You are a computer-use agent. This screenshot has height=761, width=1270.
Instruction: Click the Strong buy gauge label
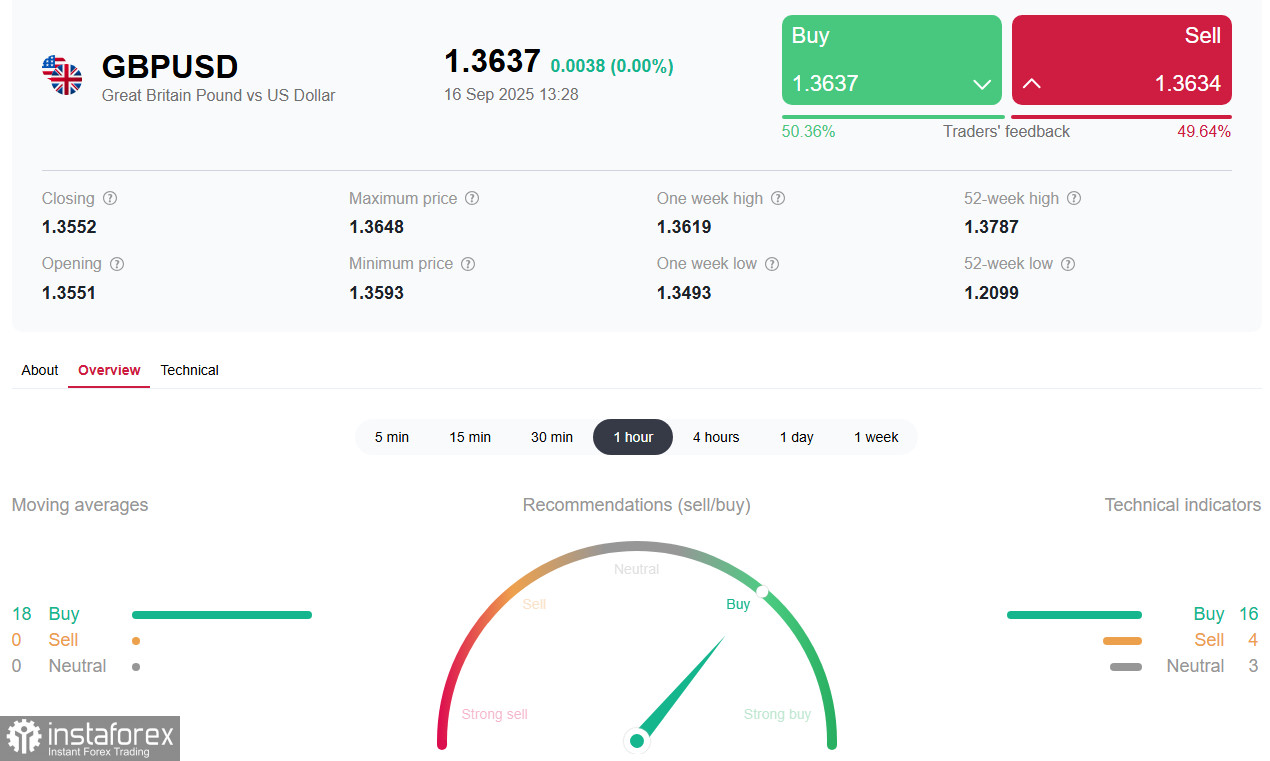tap(777, 715)
